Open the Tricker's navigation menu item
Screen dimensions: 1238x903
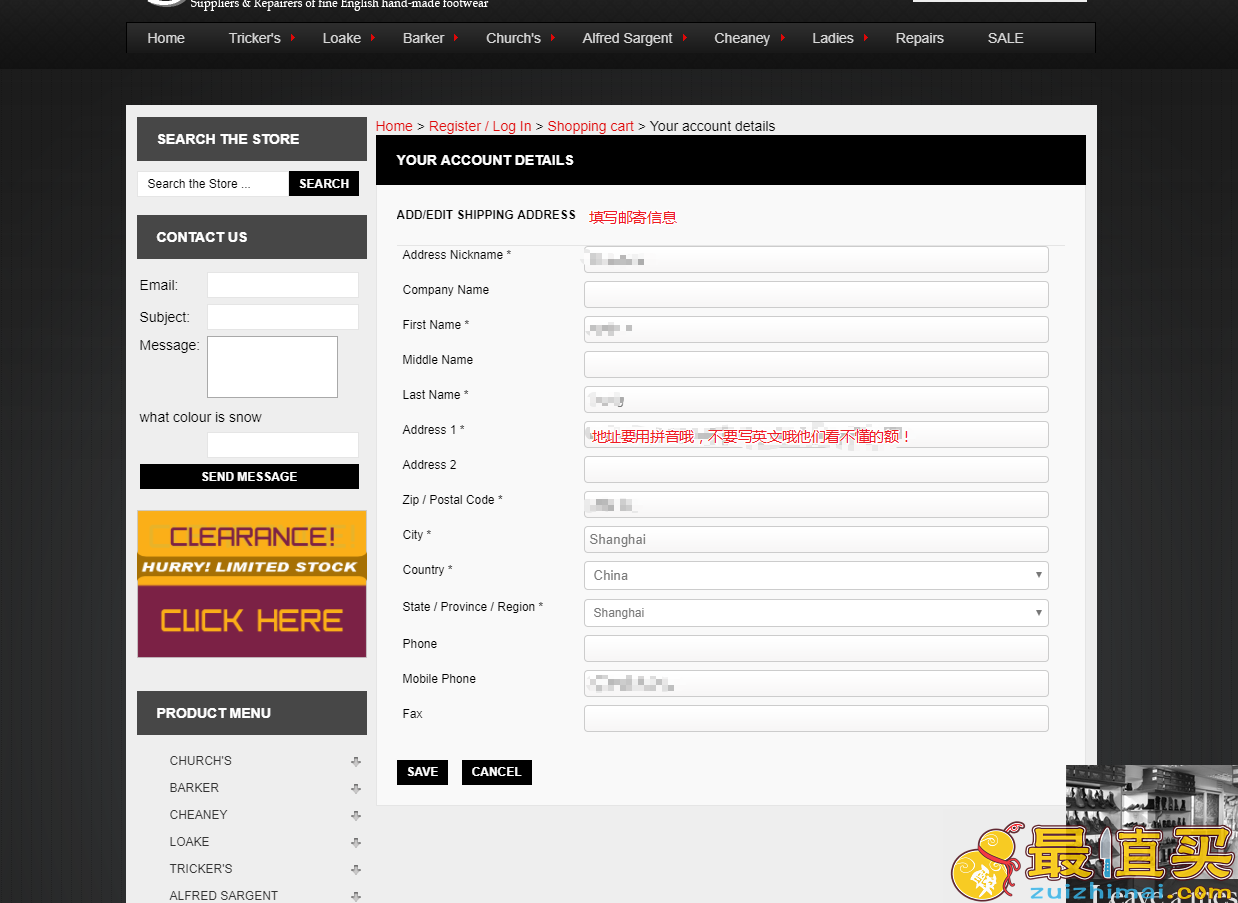(254, 38)
